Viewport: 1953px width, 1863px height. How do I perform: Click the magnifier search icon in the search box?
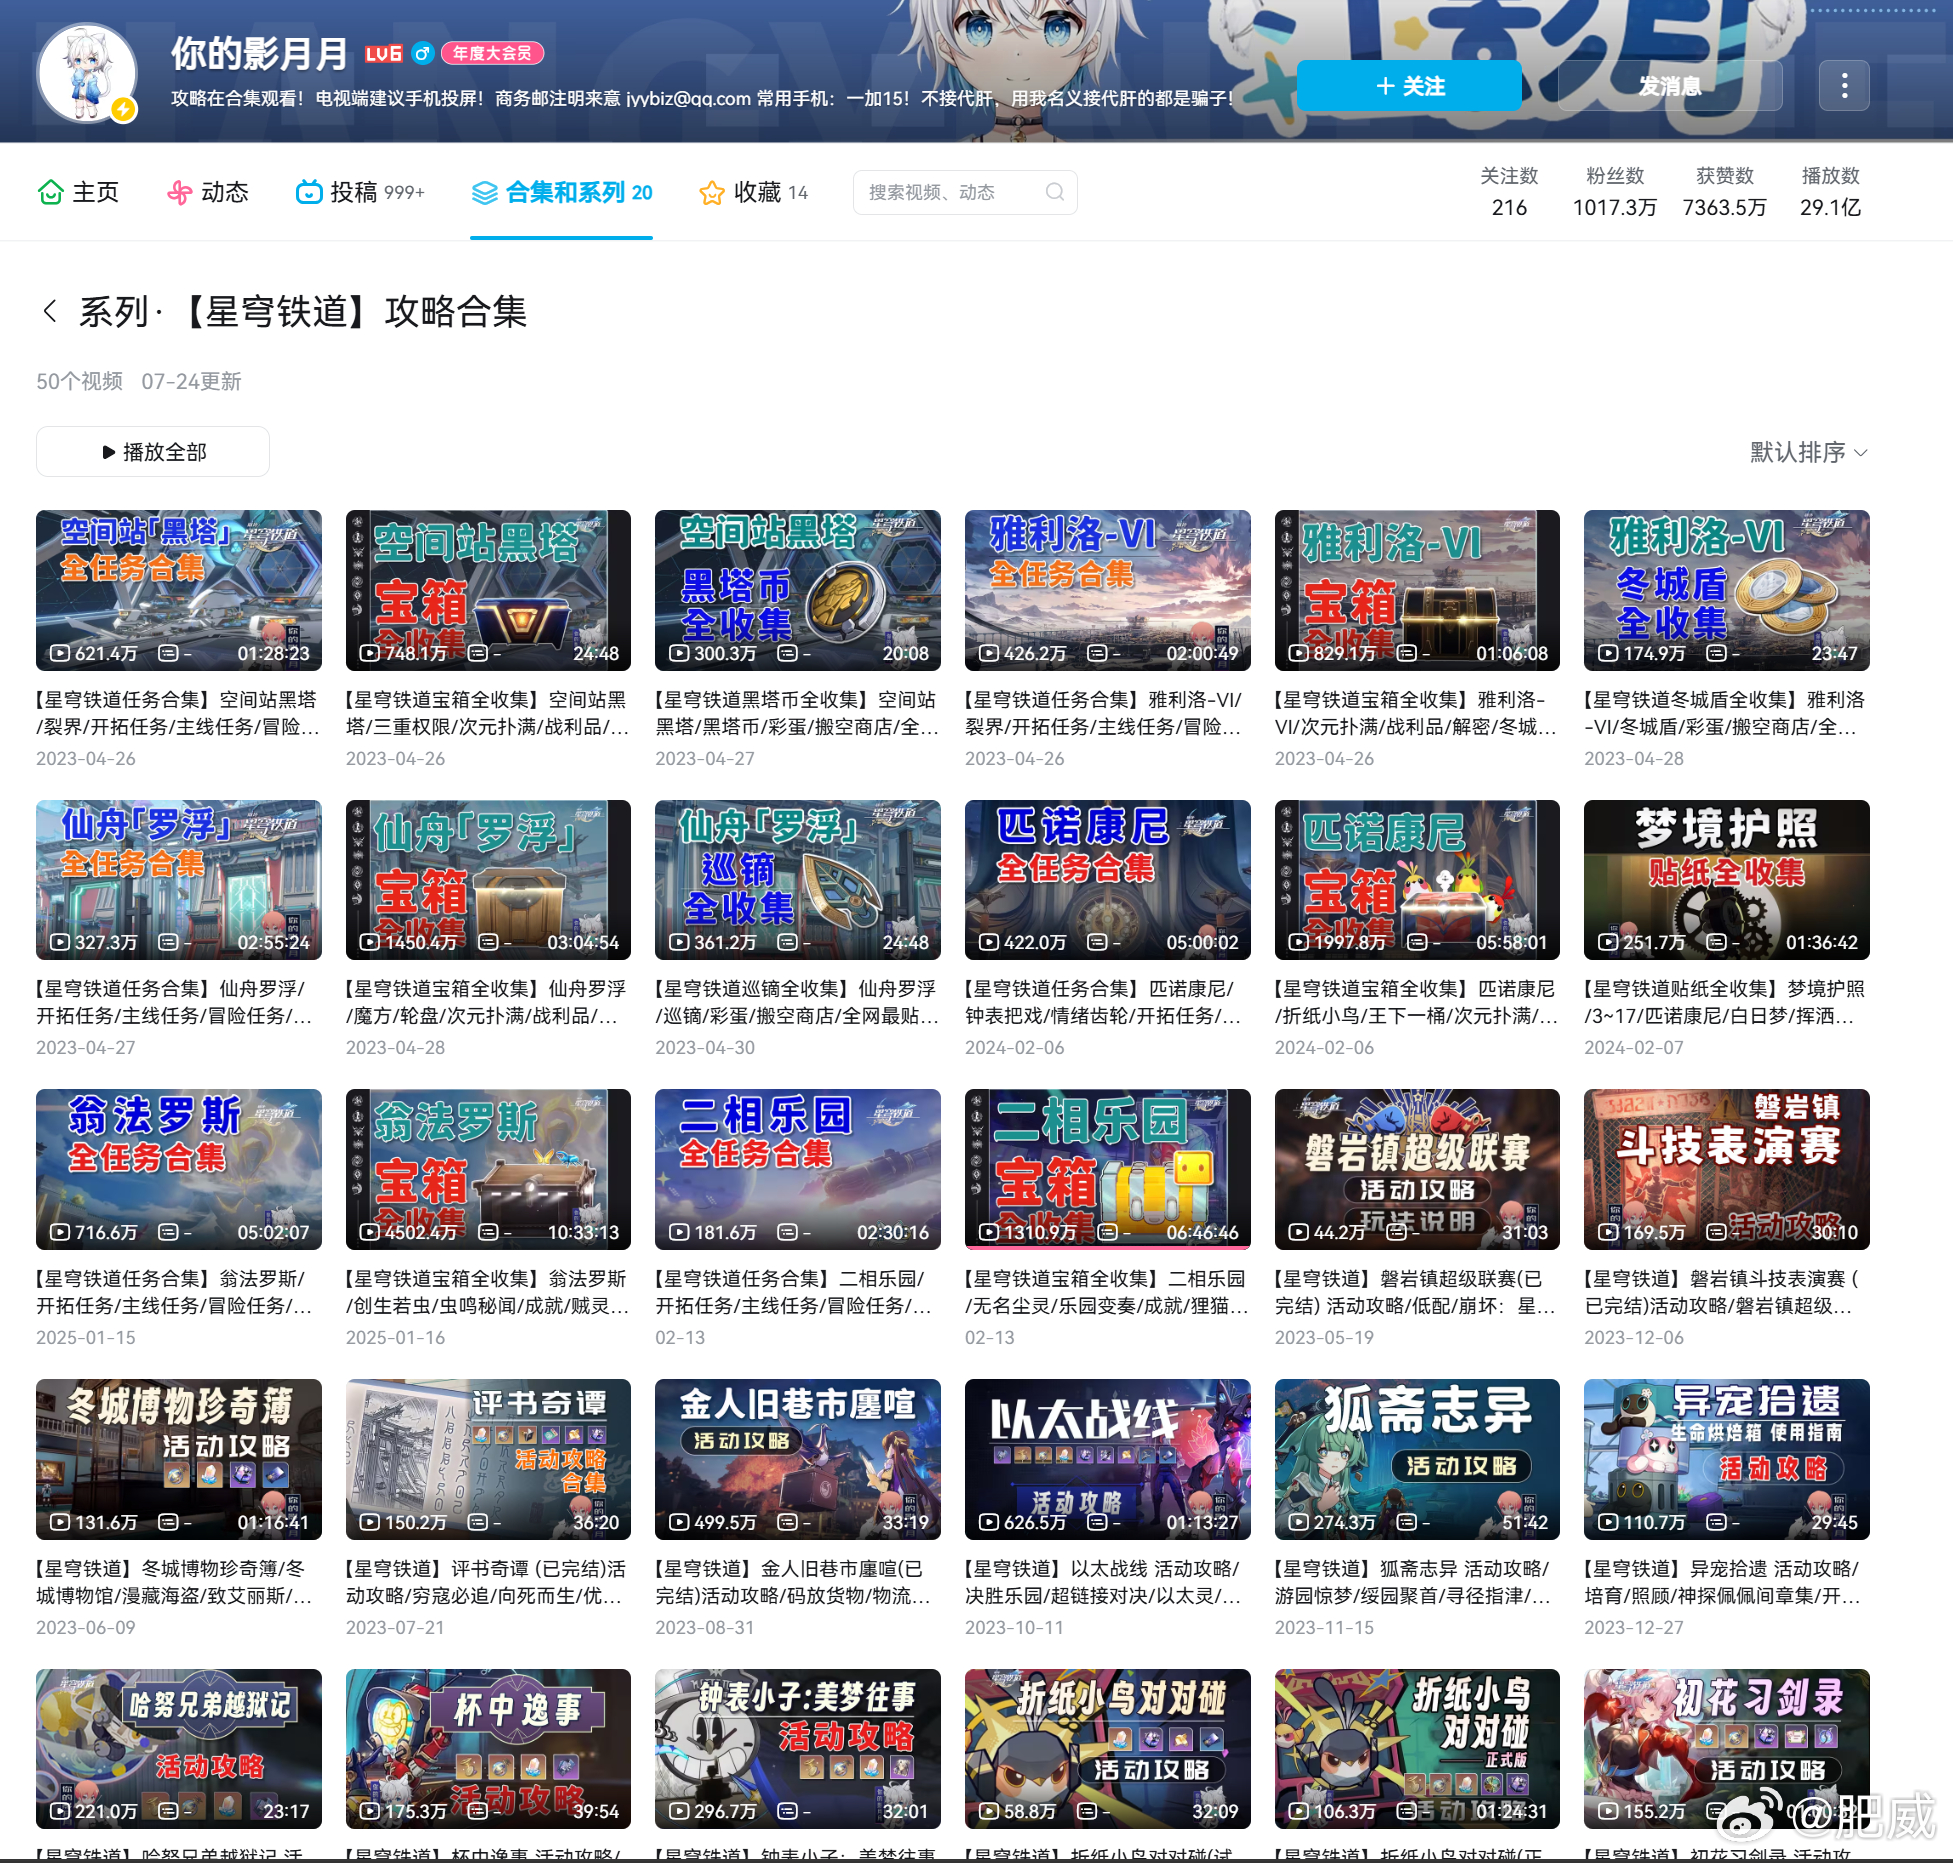click(x=1054, y=192)
